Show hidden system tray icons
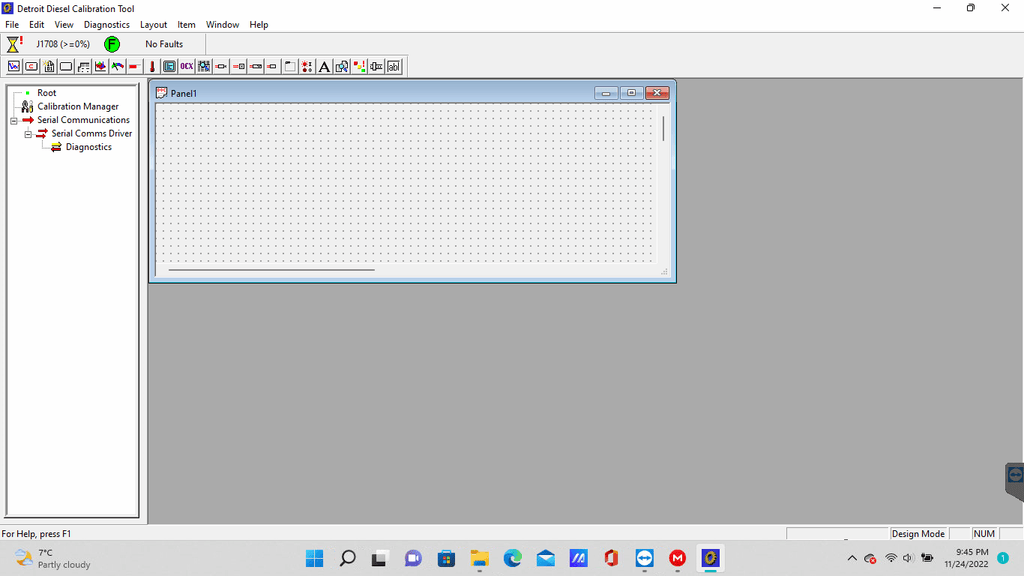1024x576 pixels. pos(852,558)
